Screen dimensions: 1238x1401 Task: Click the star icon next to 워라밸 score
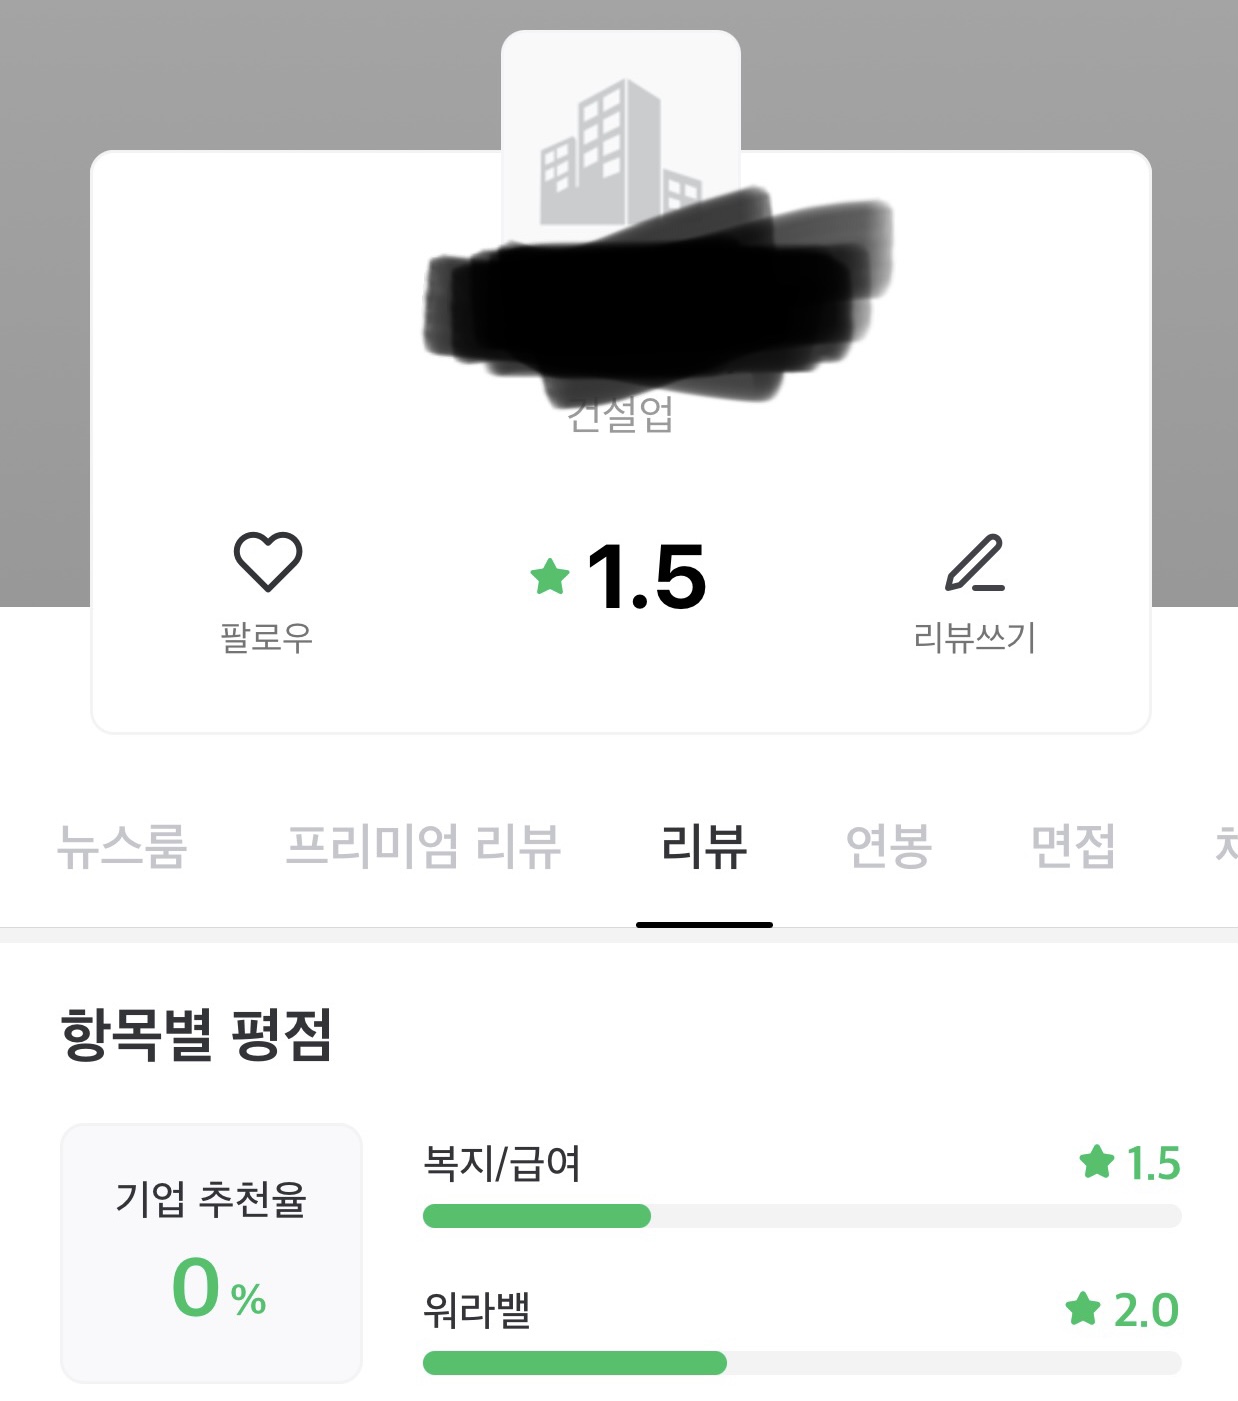[x=1083, y=1308]
